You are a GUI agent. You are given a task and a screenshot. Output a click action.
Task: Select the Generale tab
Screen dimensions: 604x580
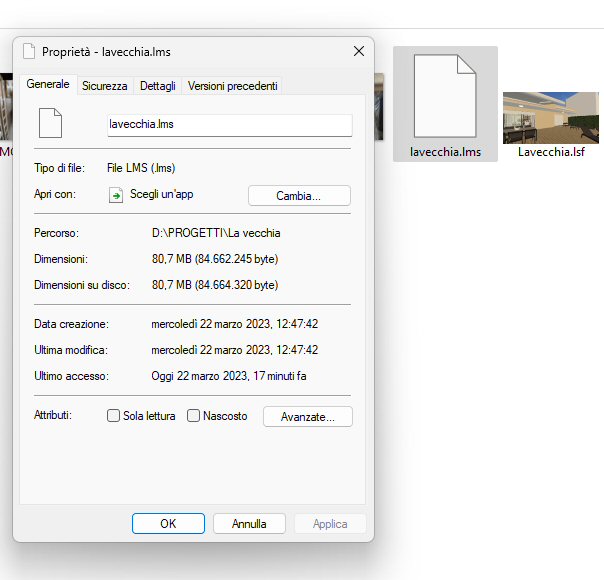click(48, 84)
